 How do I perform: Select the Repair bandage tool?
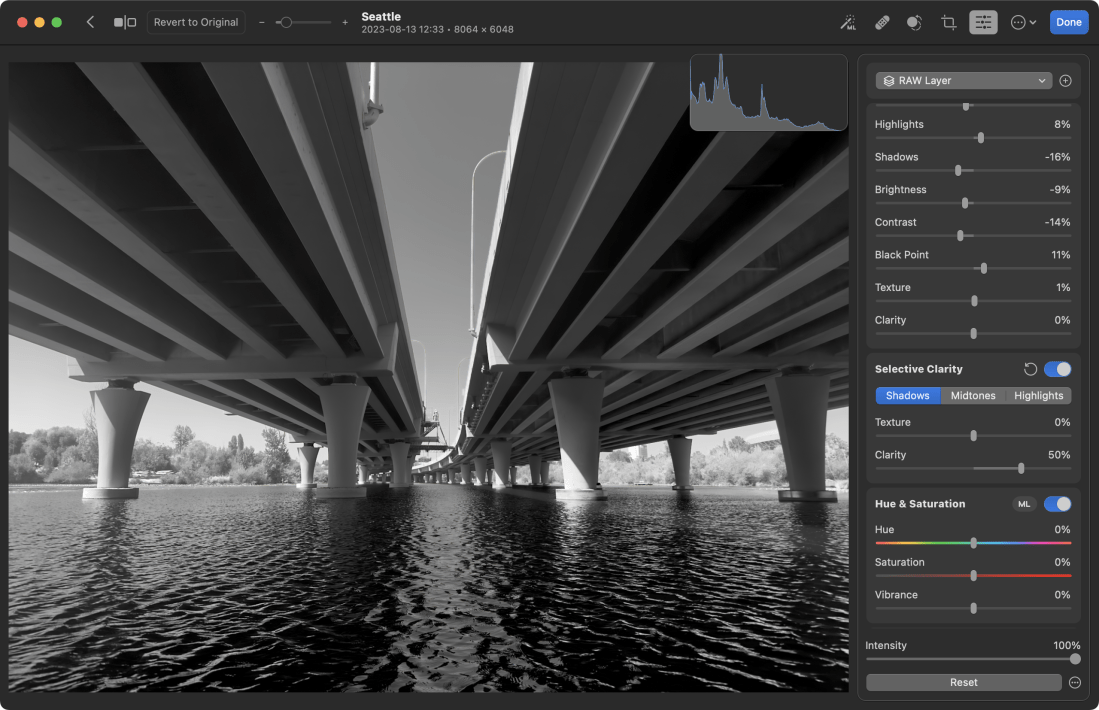(x=882, y=22)
